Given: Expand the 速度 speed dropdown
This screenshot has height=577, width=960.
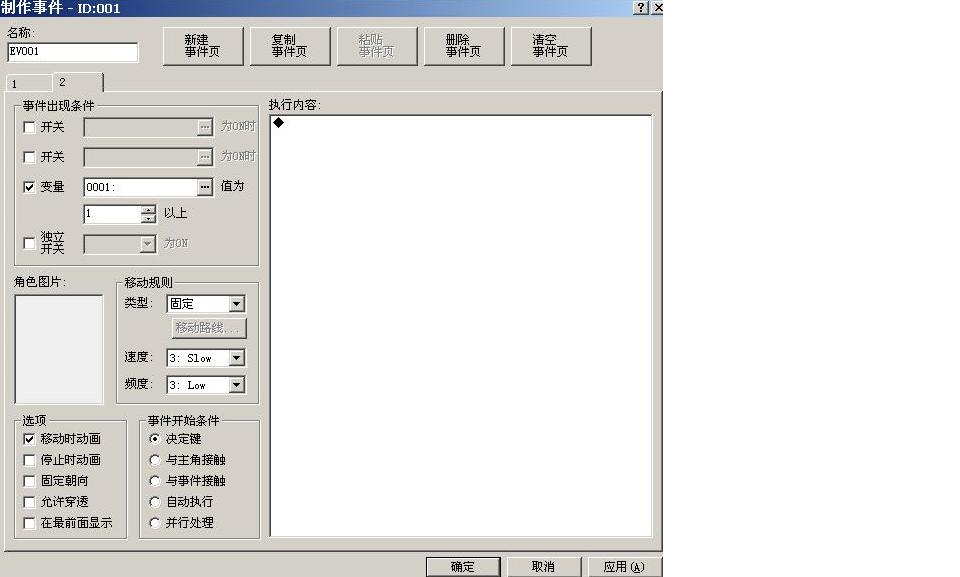Looking at the screenshot, I should tap(236, 358).
